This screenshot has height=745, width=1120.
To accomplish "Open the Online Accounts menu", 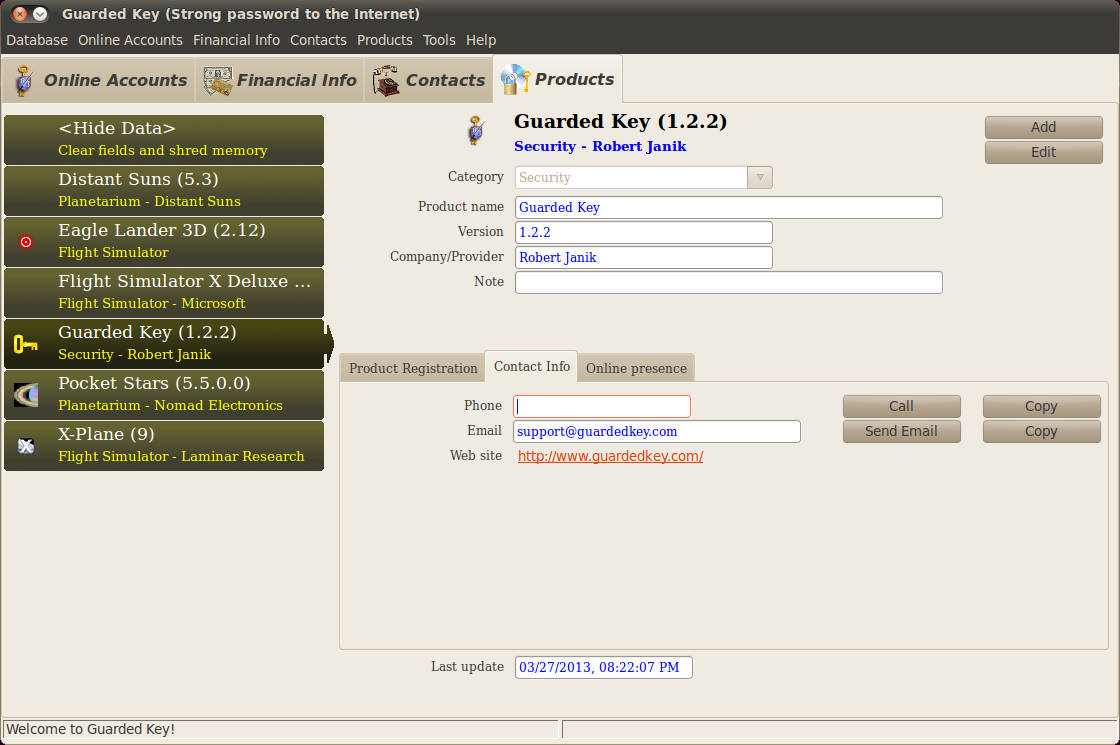I will point(130,40).
